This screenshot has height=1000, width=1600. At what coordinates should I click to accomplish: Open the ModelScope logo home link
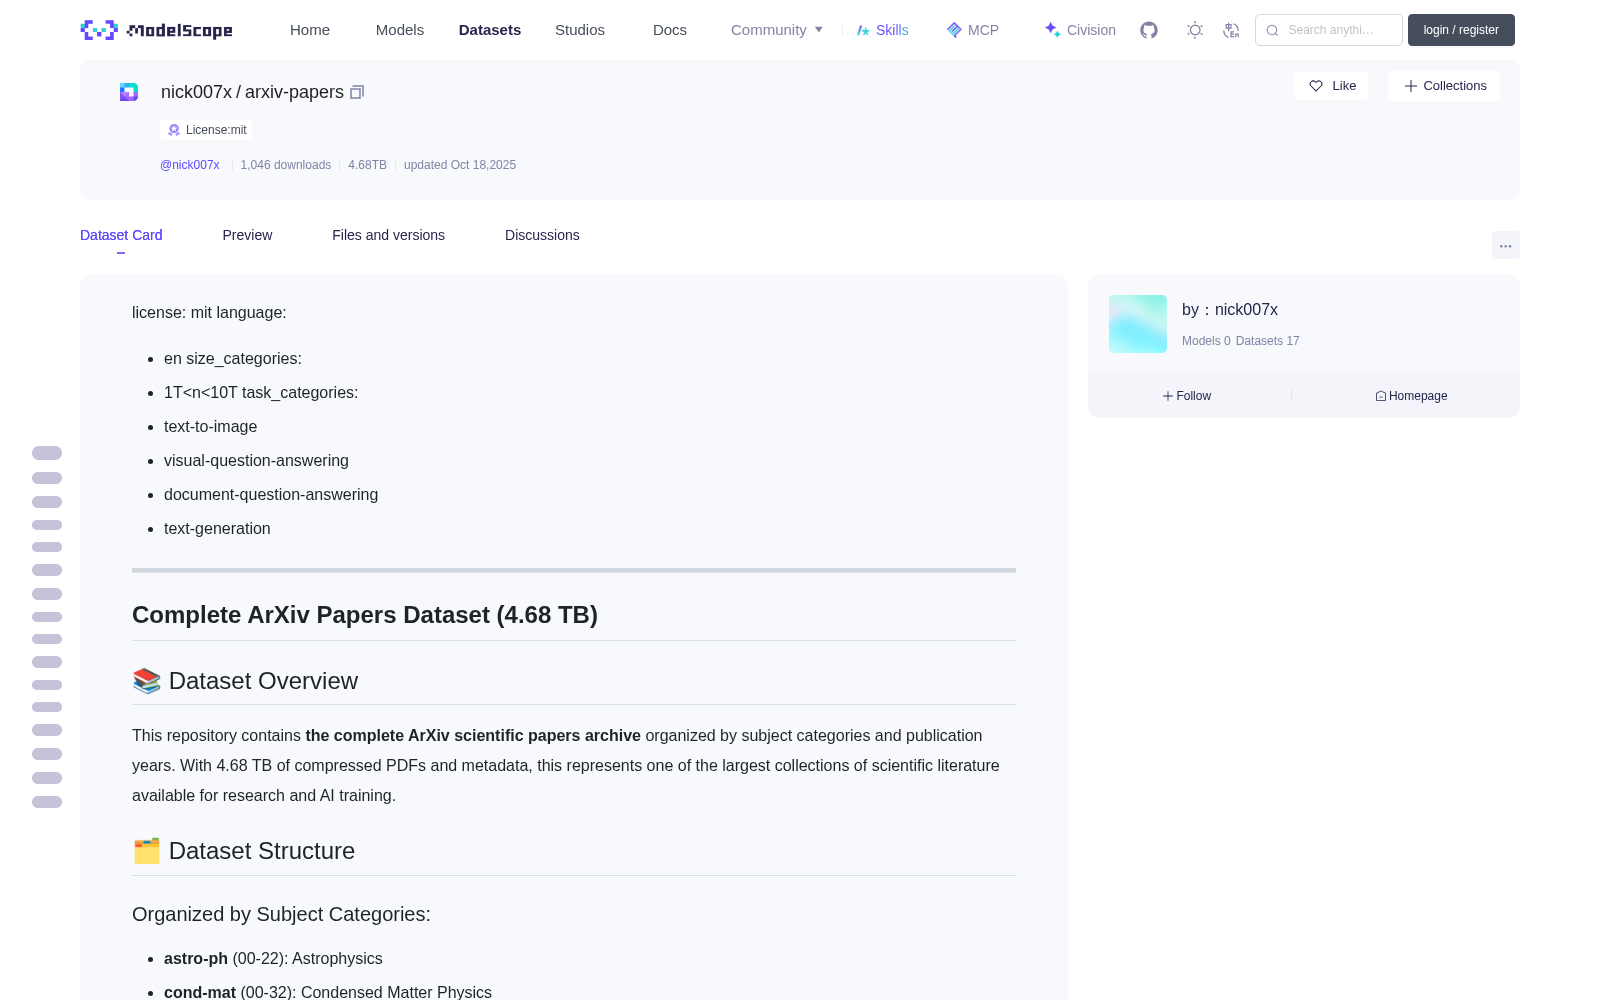(157, 30)
